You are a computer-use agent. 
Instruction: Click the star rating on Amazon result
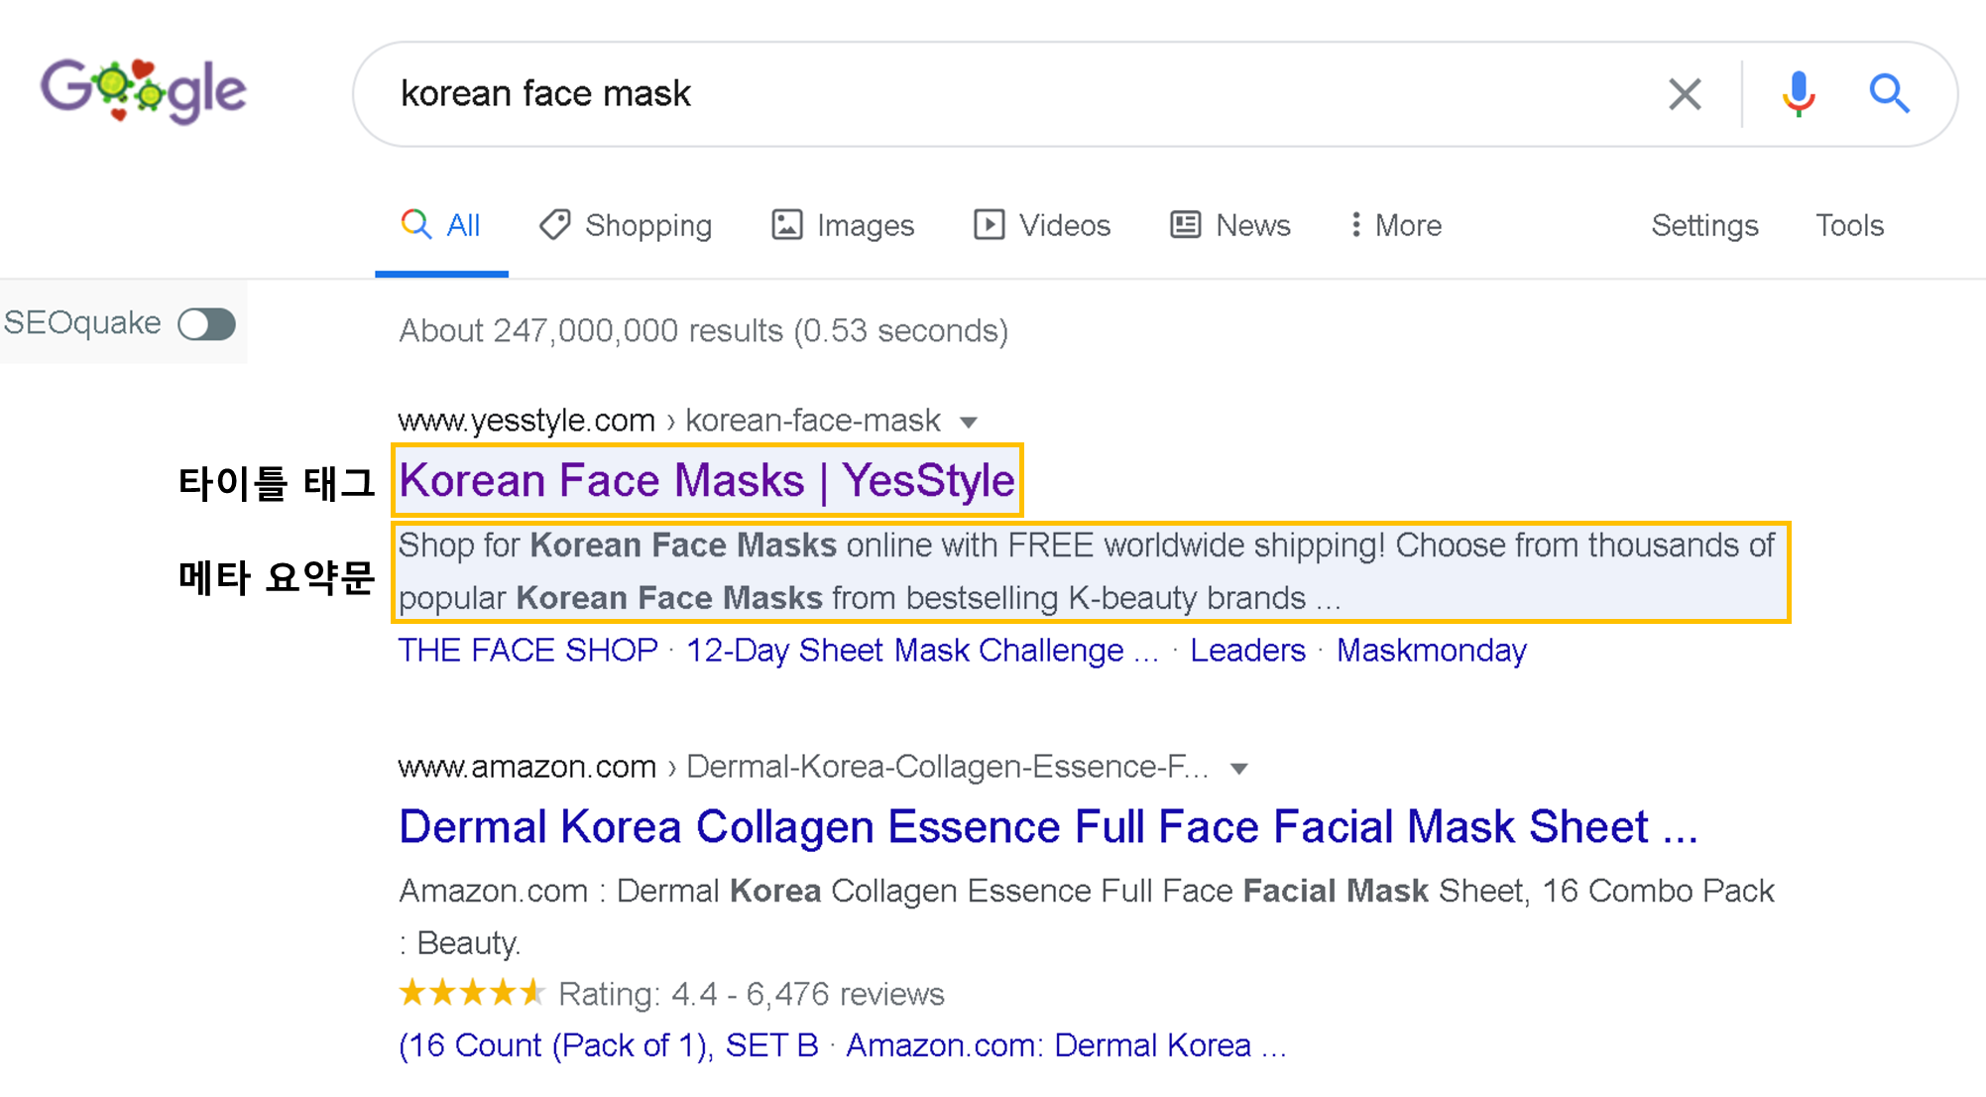471,993
